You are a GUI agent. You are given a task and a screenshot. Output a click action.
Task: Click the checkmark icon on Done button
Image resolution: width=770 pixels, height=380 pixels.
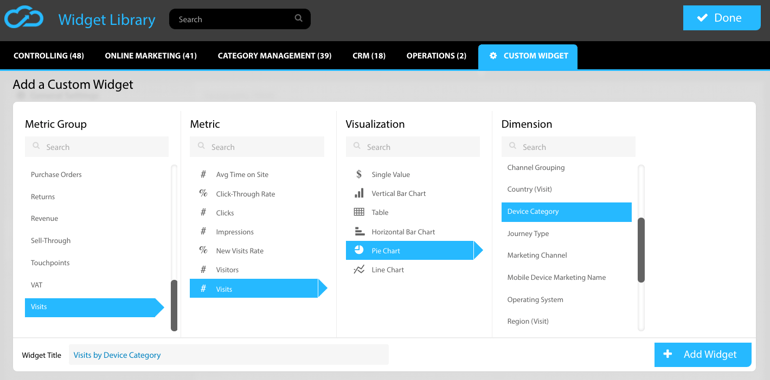point(702,18)
